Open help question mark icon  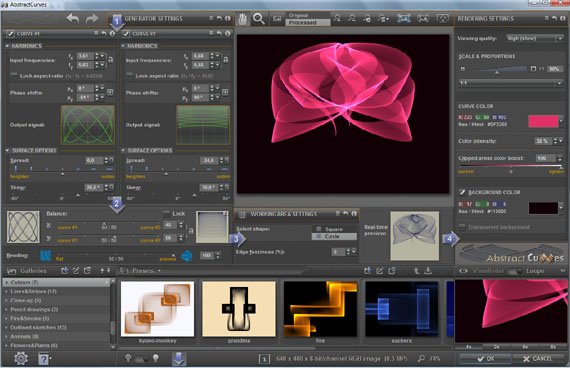[44, 359]
